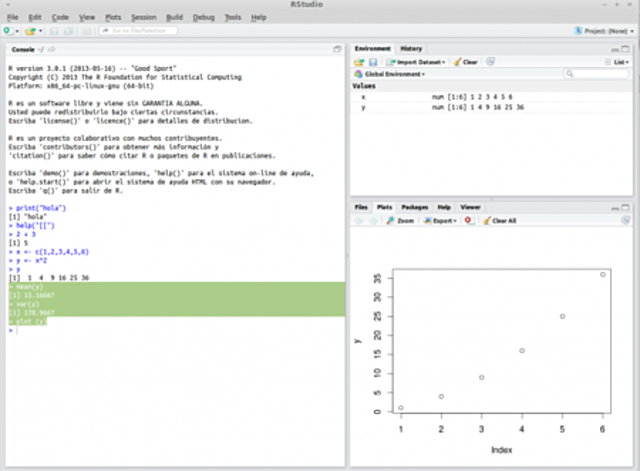Click the value 'num [1:6] 1 4 9 16 25 36'
Viewport: 640px width, 471px height.
(x=478, y=107)
